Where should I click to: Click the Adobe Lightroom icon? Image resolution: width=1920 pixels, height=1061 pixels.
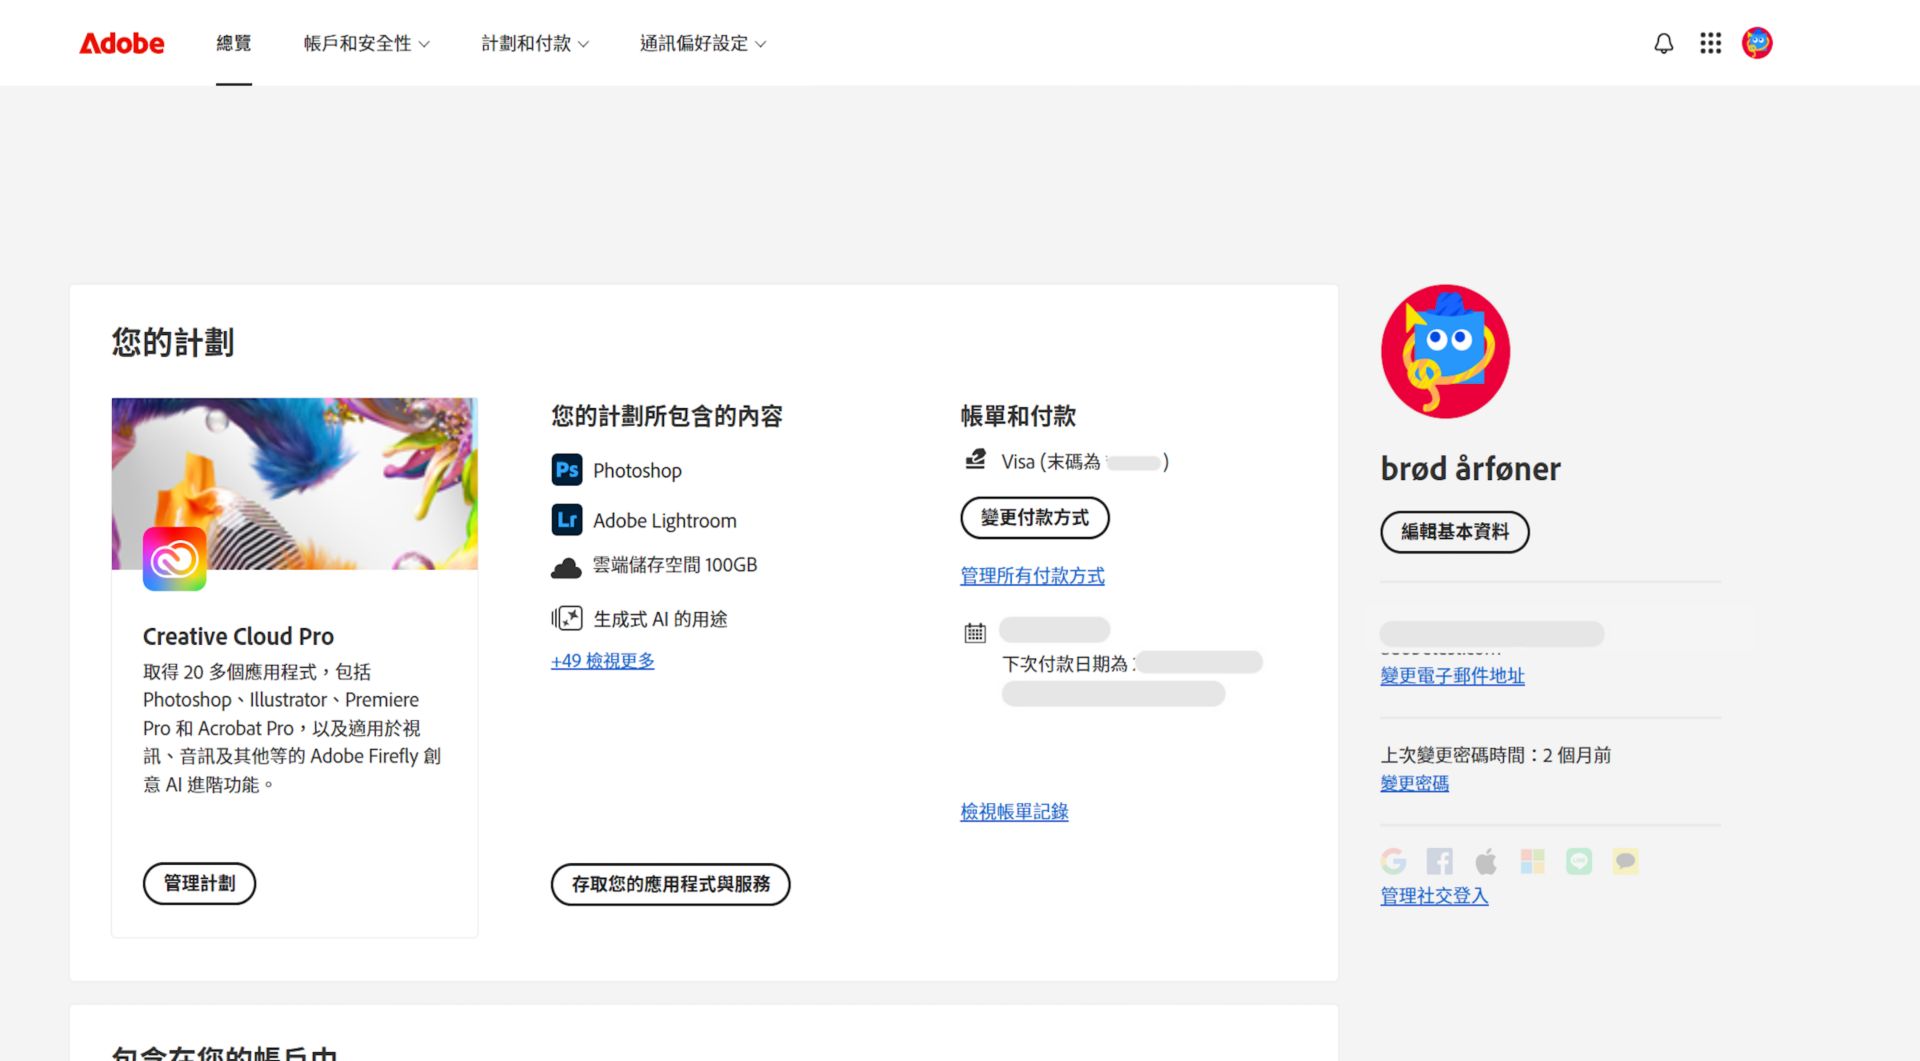pyautogui.click(x=567, y=520)
